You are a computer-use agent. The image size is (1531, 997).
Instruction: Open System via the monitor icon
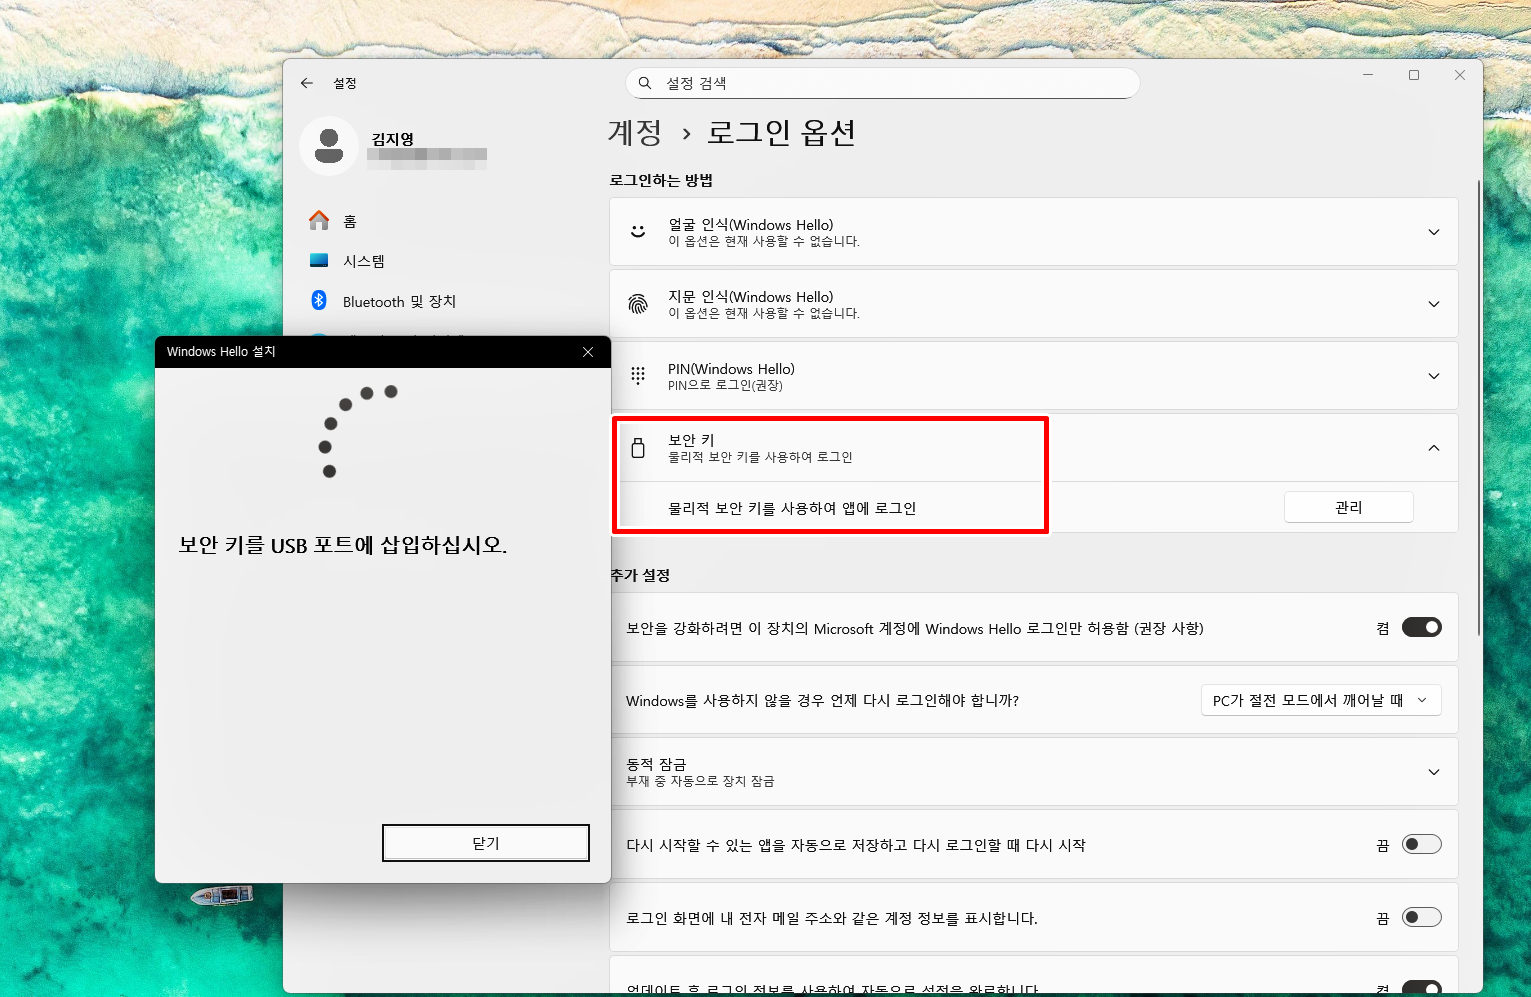pos(319,261)
